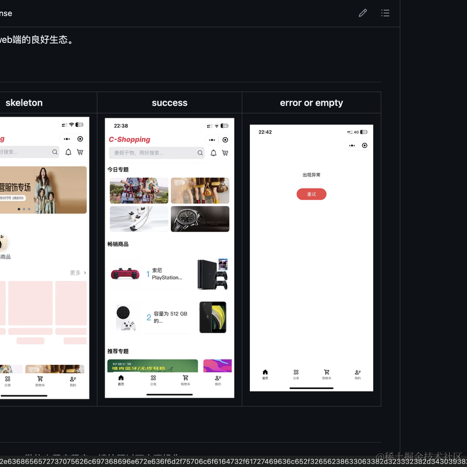This screenshot has height=467, width=467.
Task: Tap the profile tab icon in success phone
Action: pyautogui.click(x=218, y=378)
